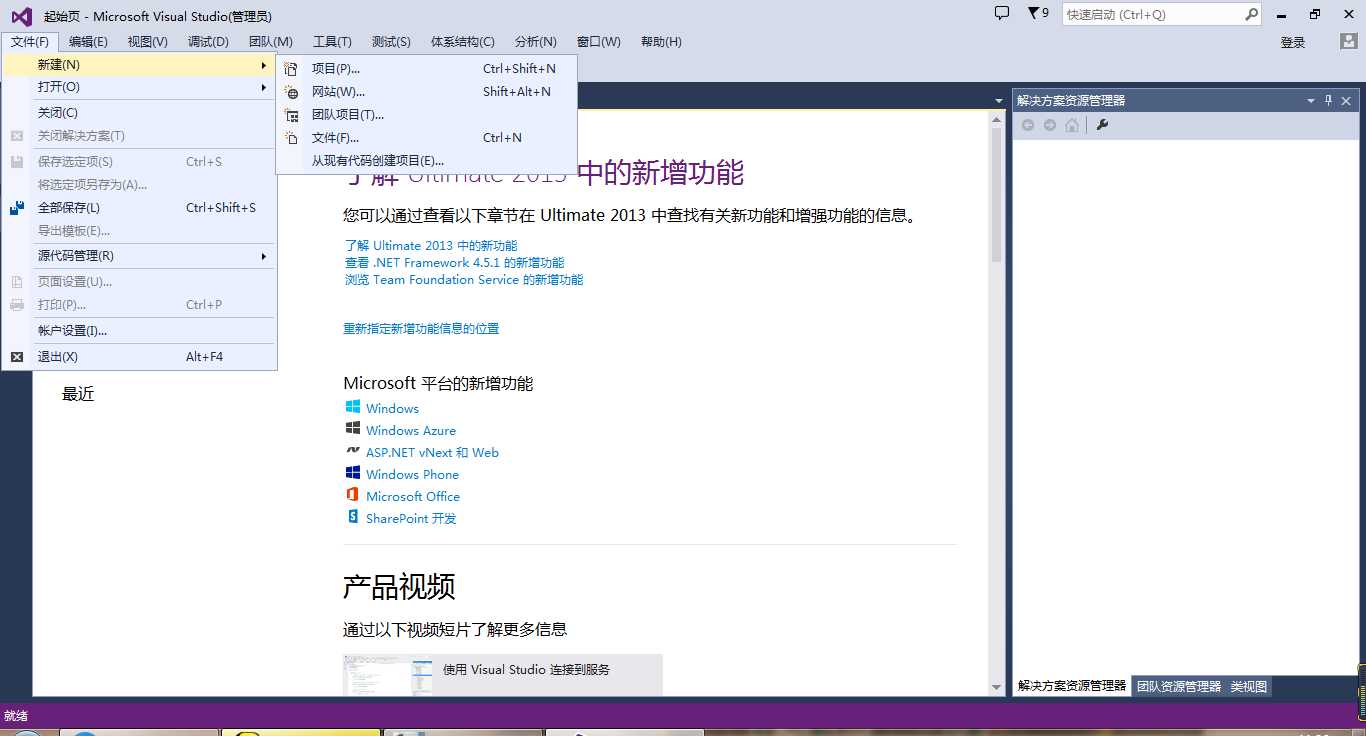Choose 项目(P)... to create a new project
Image resolution: width=1366 pixels, height=736 pixels.
(427, 69)
